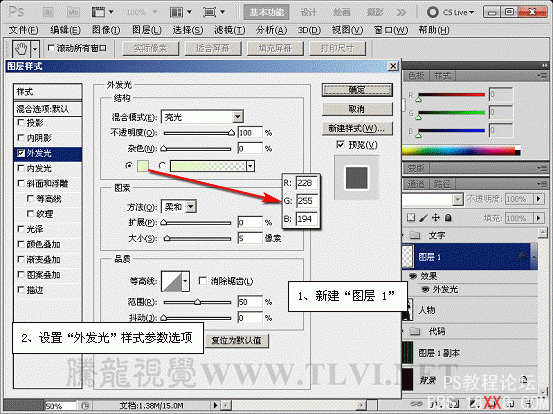Viewport: 553px width, 414px height.
Task: Check 消除锯齿 anti-alias checkbox
Action: (203, 281)
